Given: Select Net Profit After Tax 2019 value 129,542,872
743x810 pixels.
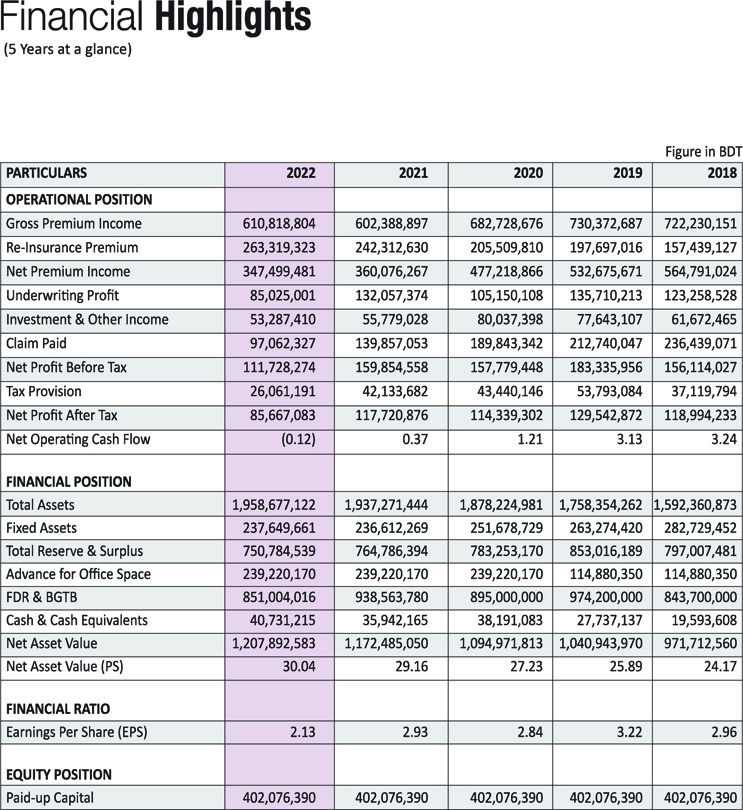Looking at the screenshot, I should (x=606, y=415).
